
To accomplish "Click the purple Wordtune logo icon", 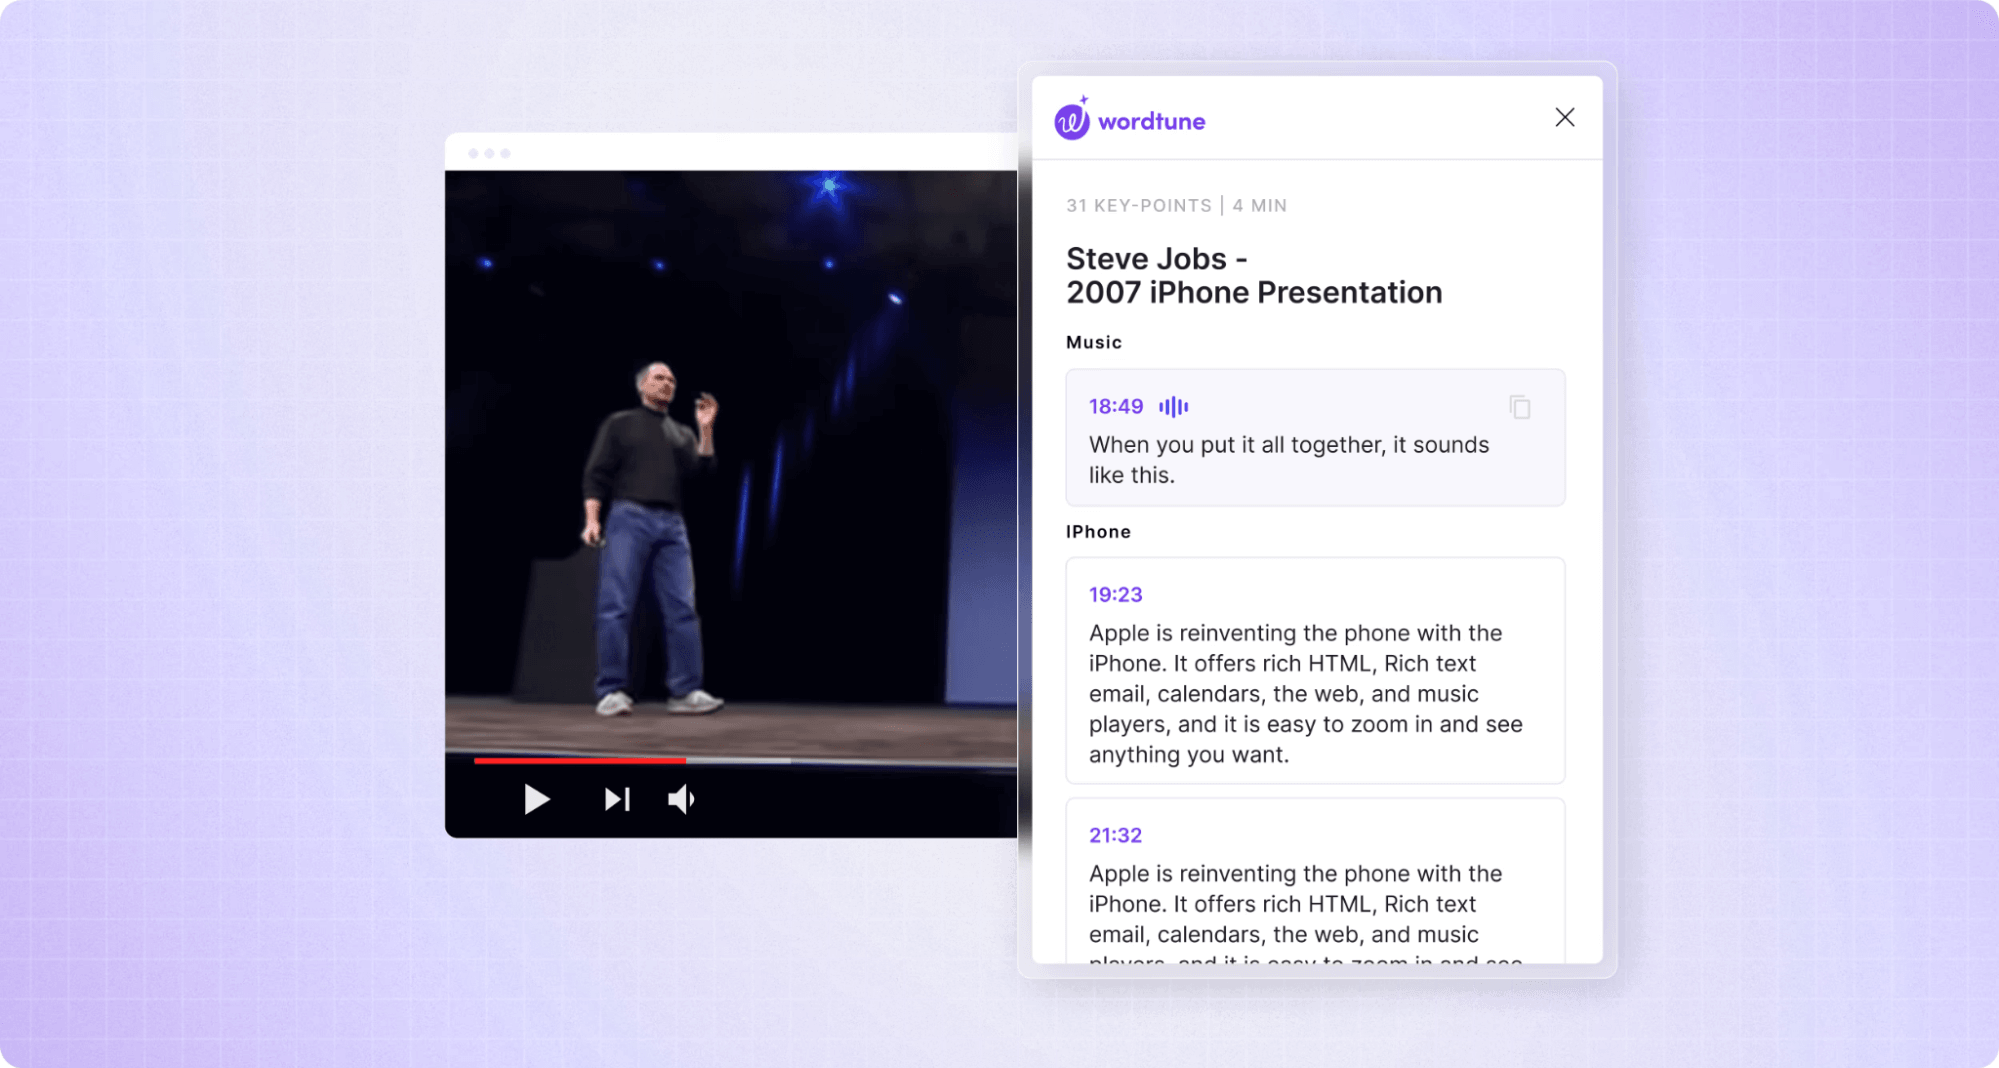I will tap(1072, 120).
